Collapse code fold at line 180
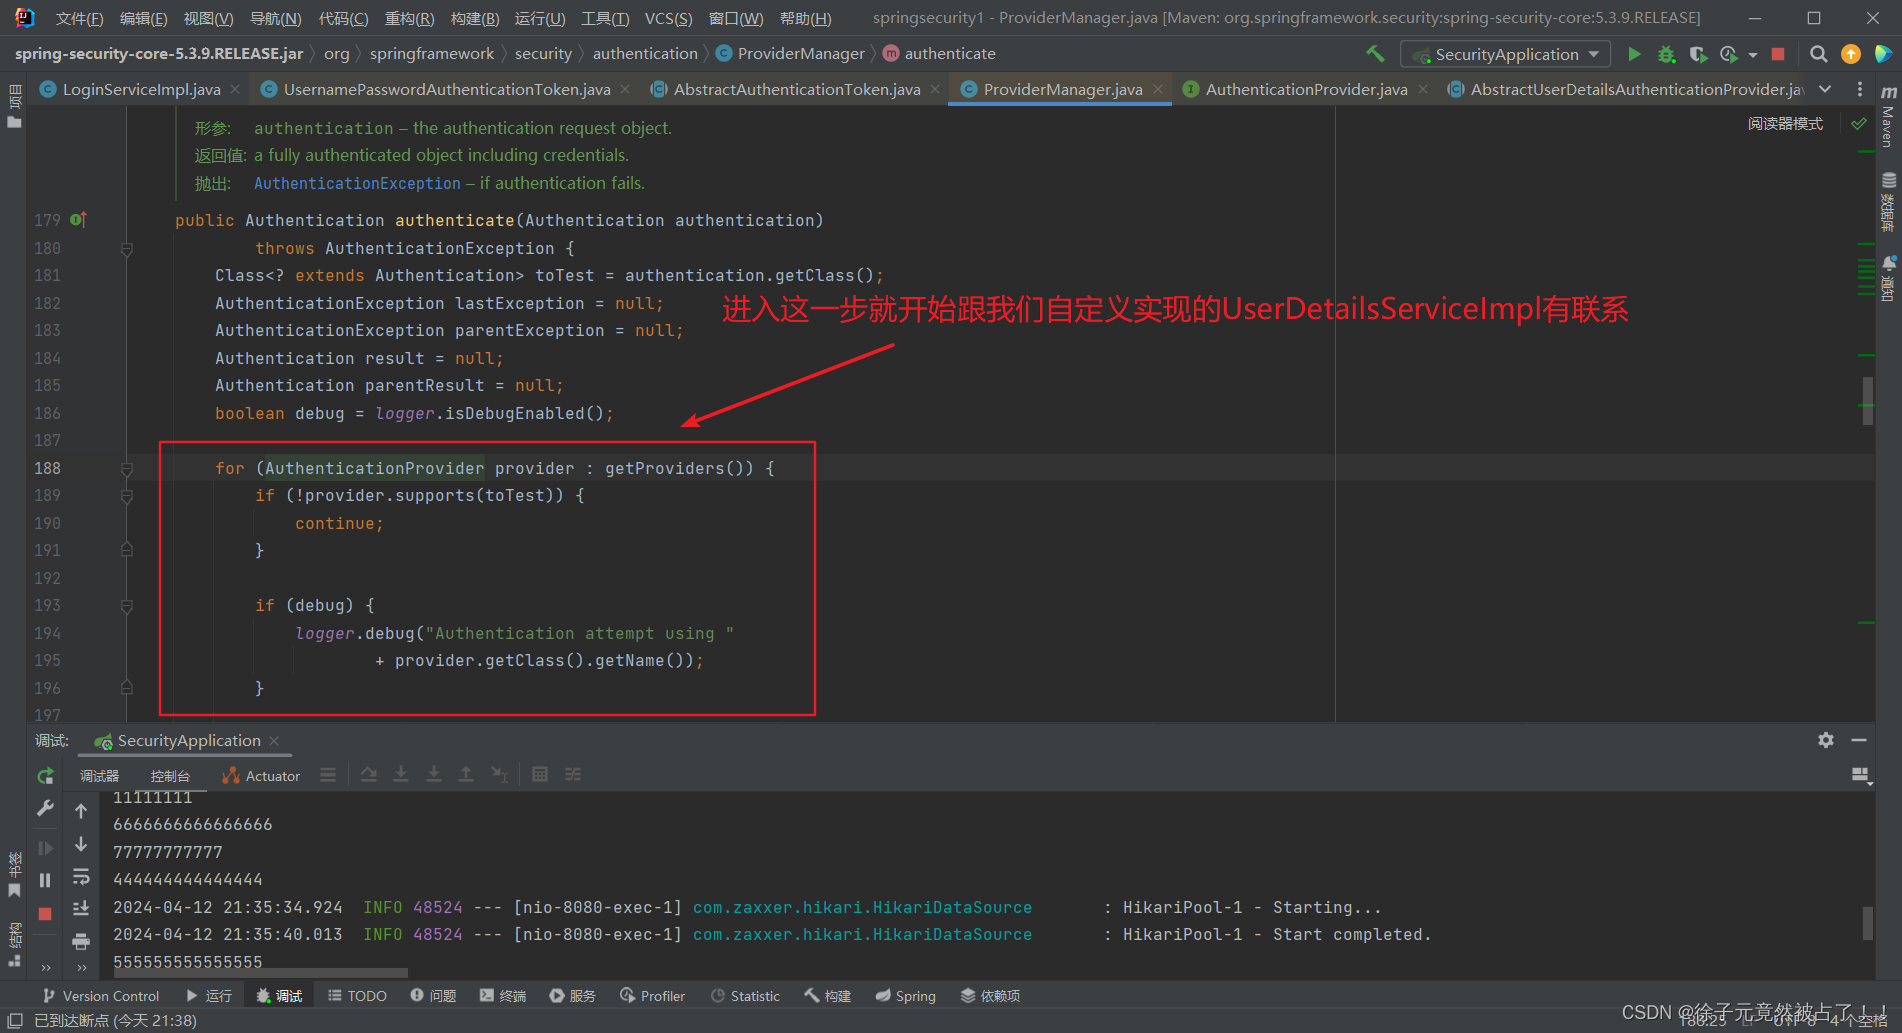Viewport: 1902px width, 1033px height. coord(127,249)
